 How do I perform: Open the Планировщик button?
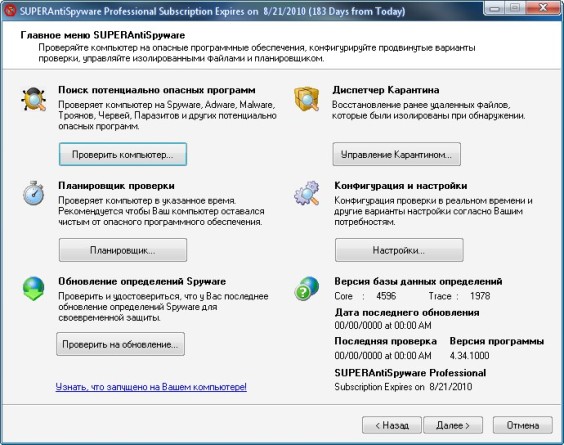click(x=123, y=250)
